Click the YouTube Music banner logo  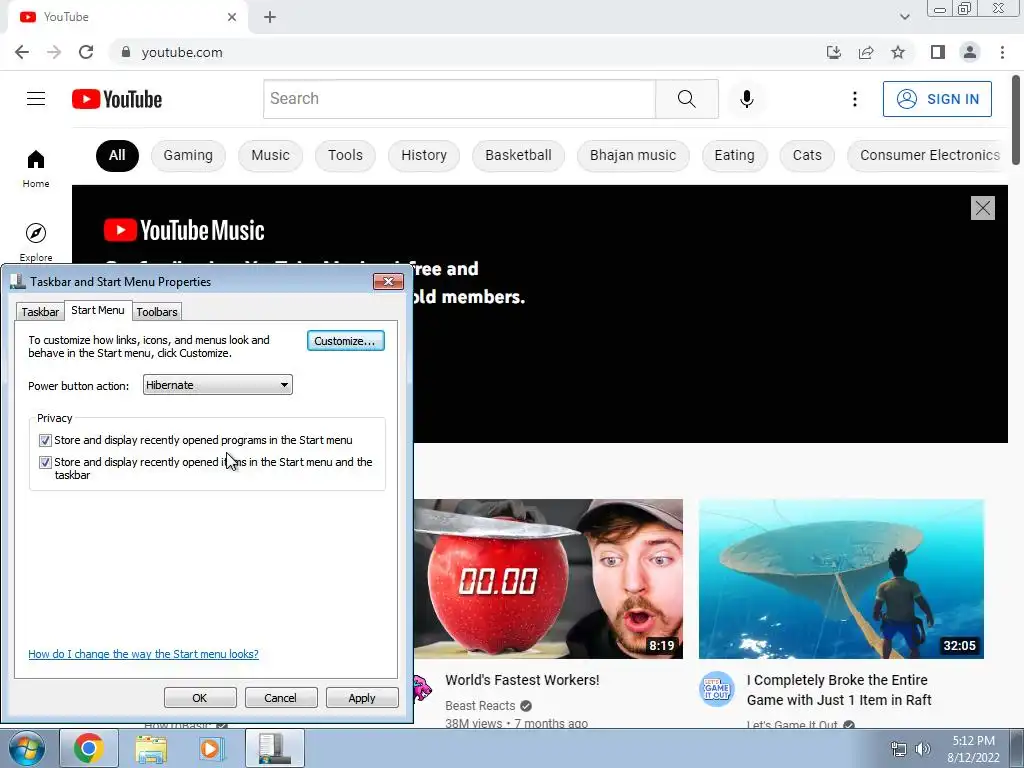pos(184,231)
